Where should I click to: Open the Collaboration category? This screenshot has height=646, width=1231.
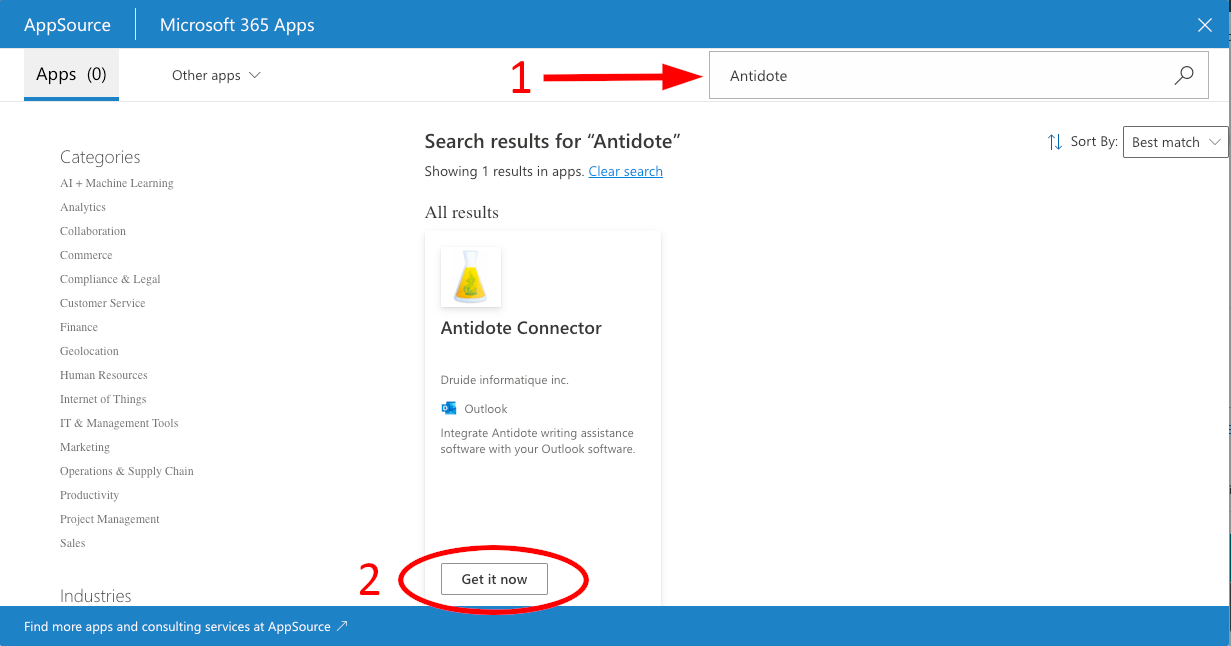coord(93,231)
